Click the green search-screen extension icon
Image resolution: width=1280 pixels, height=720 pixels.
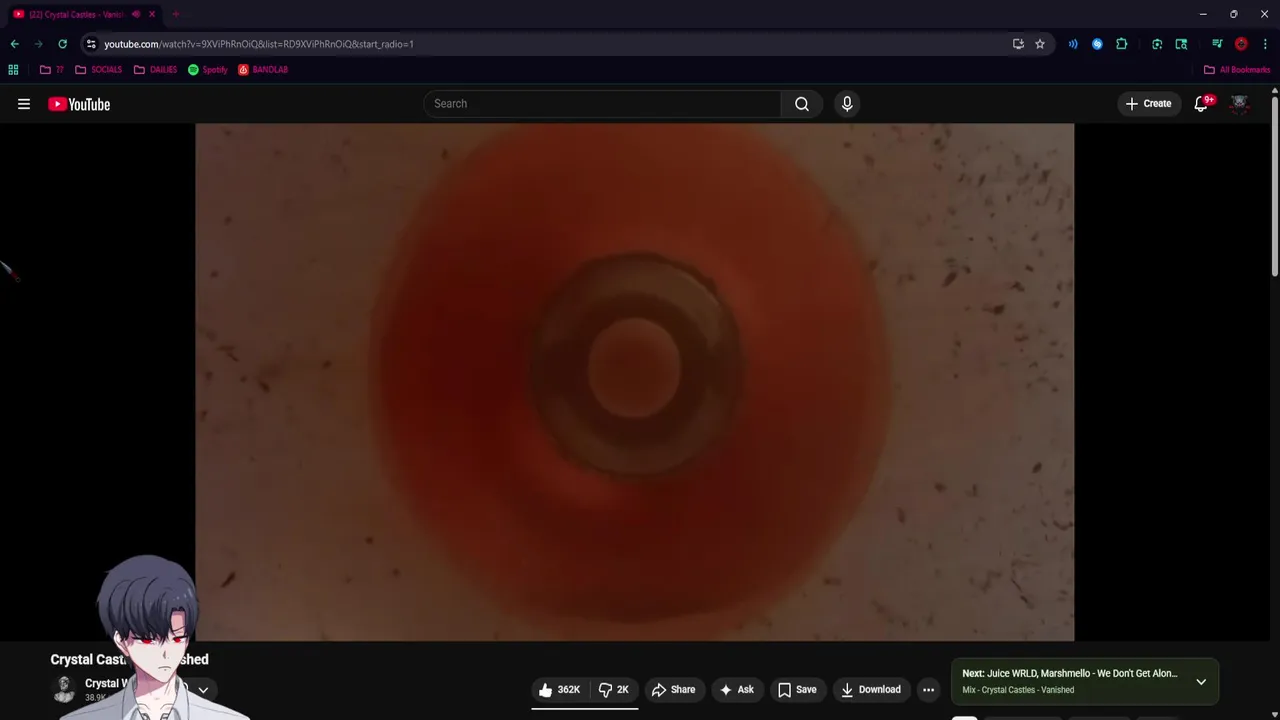[1181, 44]
